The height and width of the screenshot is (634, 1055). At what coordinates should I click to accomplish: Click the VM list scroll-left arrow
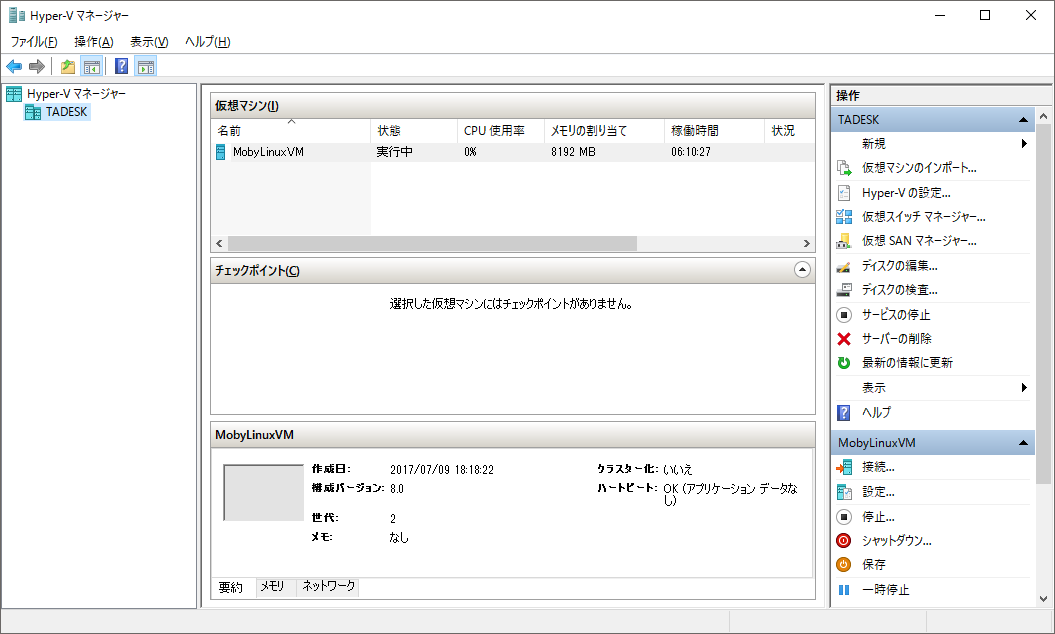219,243
